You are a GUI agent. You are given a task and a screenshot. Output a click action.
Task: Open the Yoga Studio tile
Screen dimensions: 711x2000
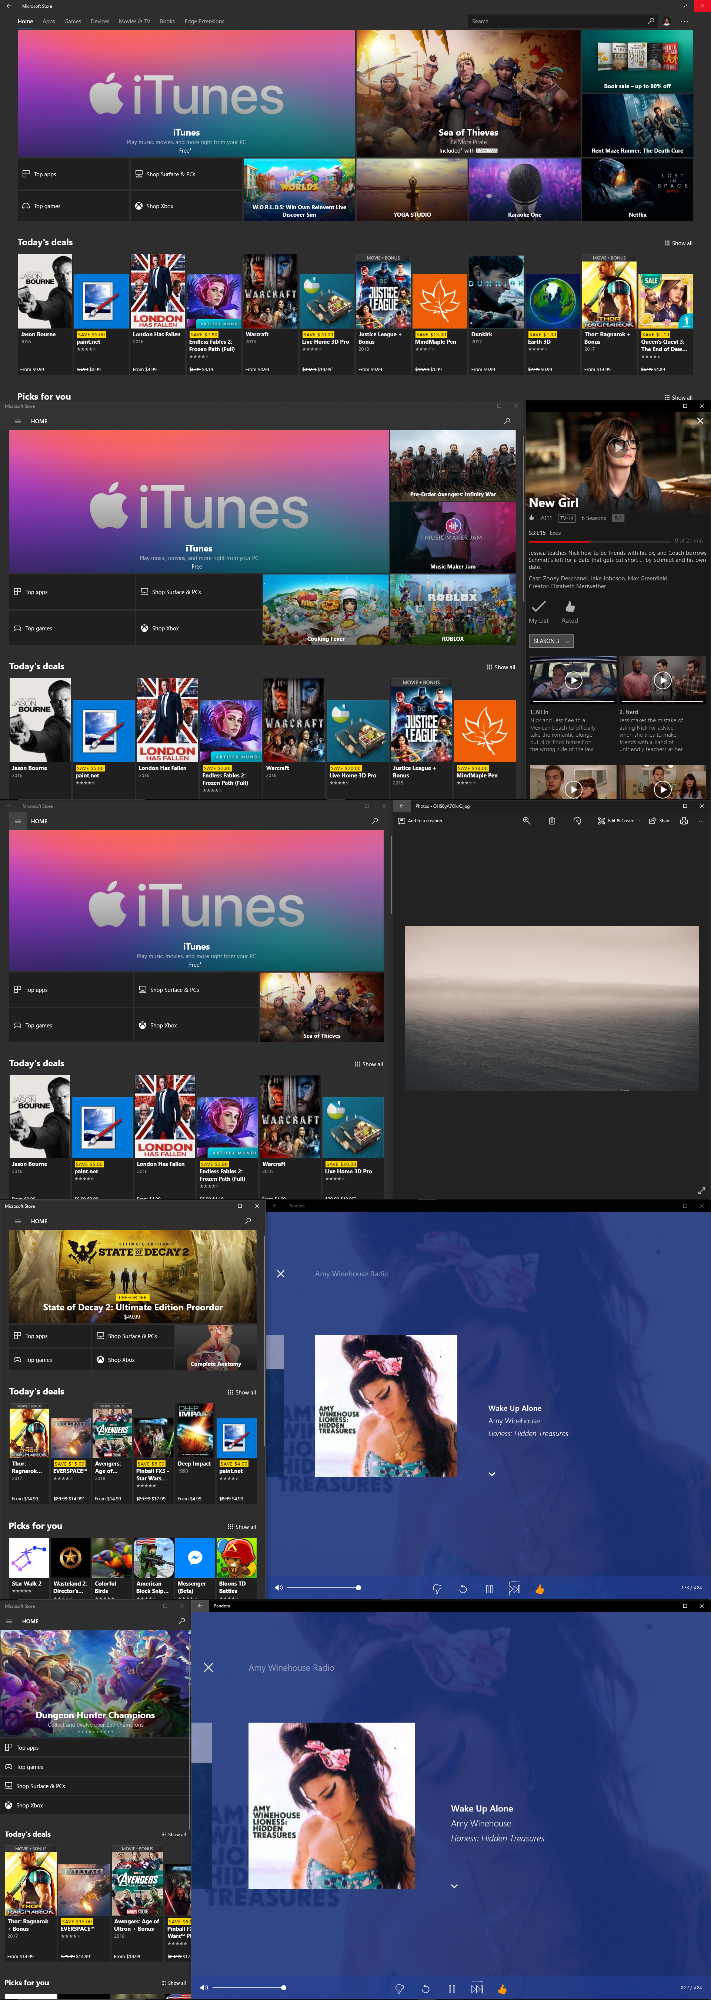coord(412,190)
